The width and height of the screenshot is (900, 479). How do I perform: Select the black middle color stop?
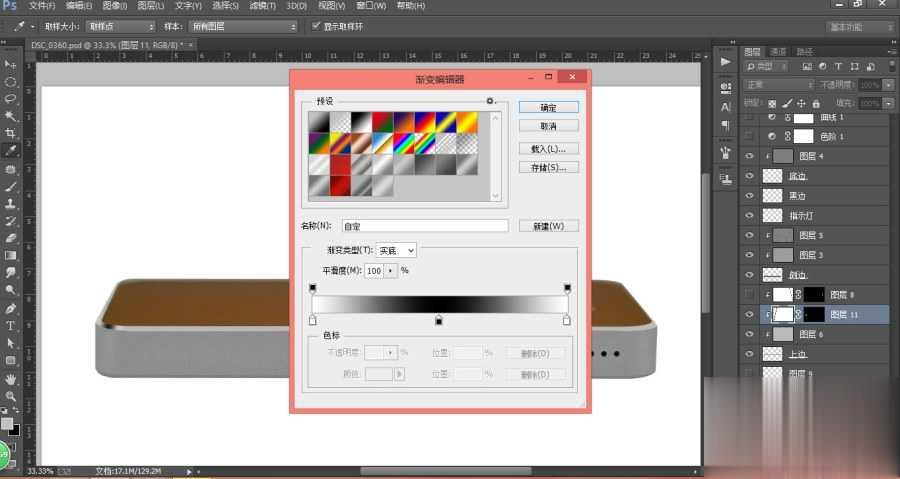tap(438, 320)
